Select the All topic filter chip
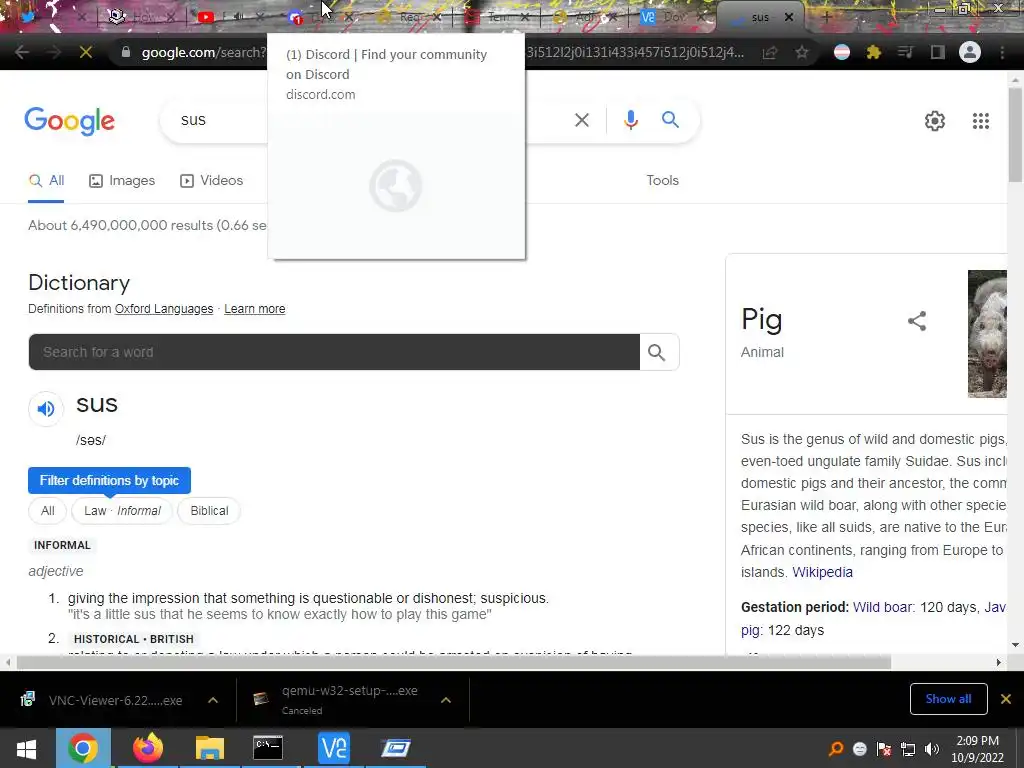 (x=48, y=511)
